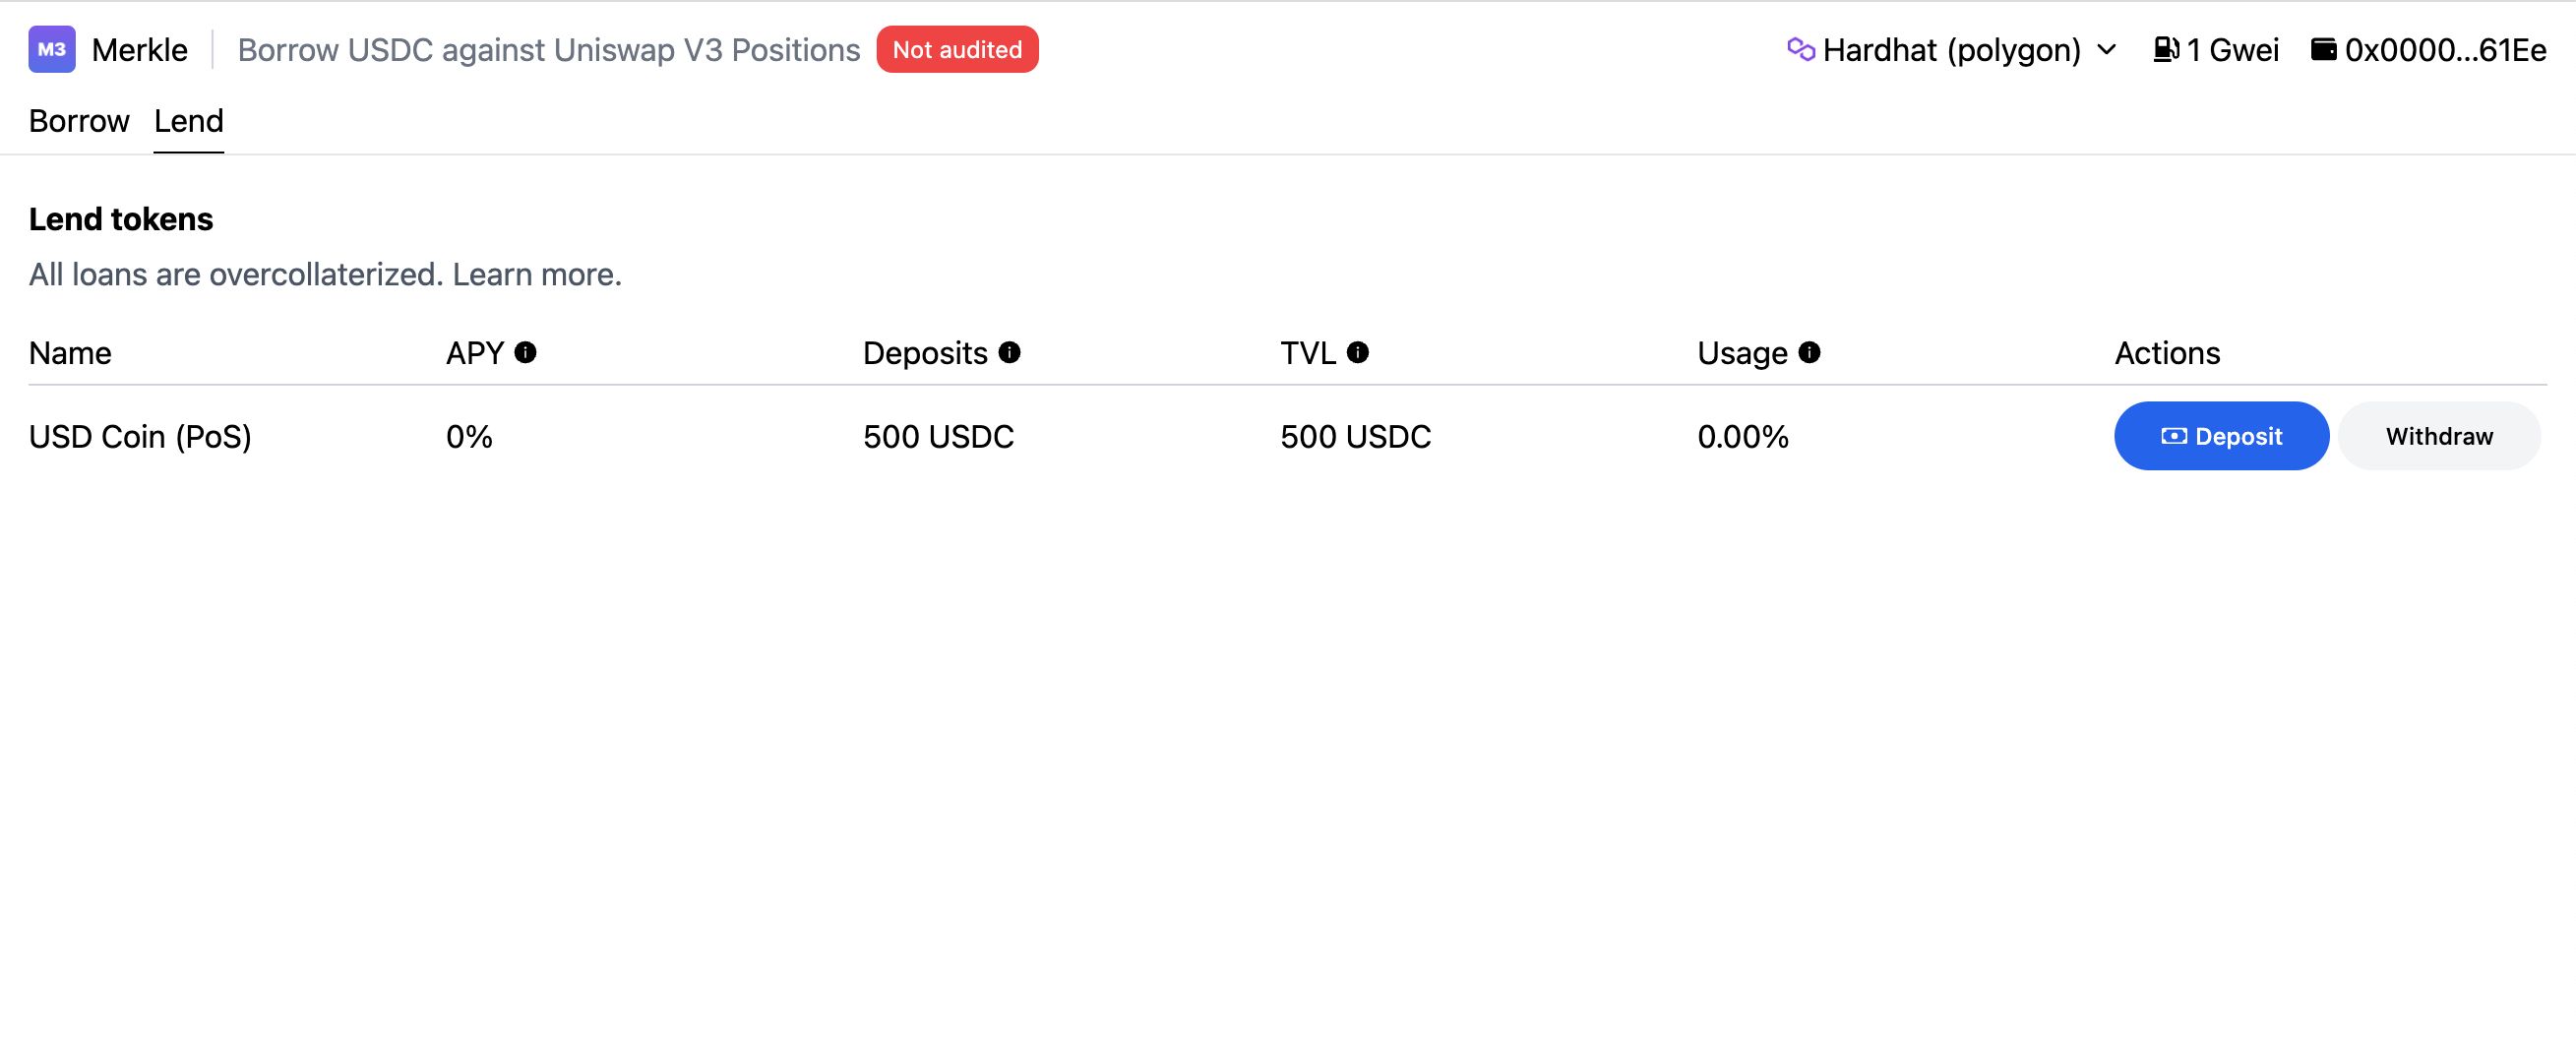Click the Name column header
Screen dimensions: 2576x1041
tap(70, 353)
